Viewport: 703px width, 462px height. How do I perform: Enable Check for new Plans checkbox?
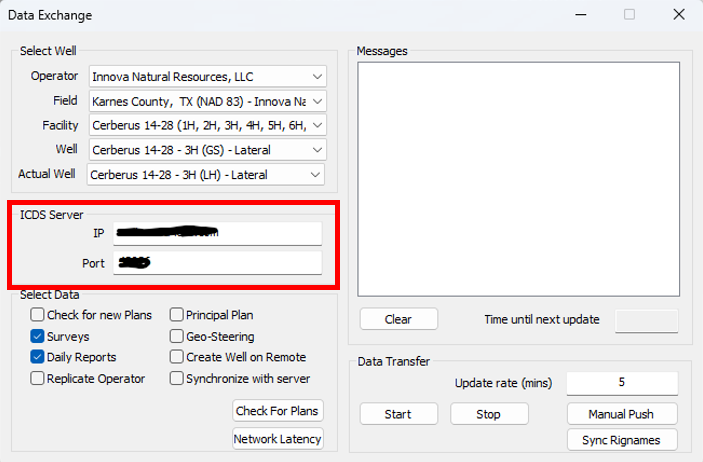click(38, 315)
